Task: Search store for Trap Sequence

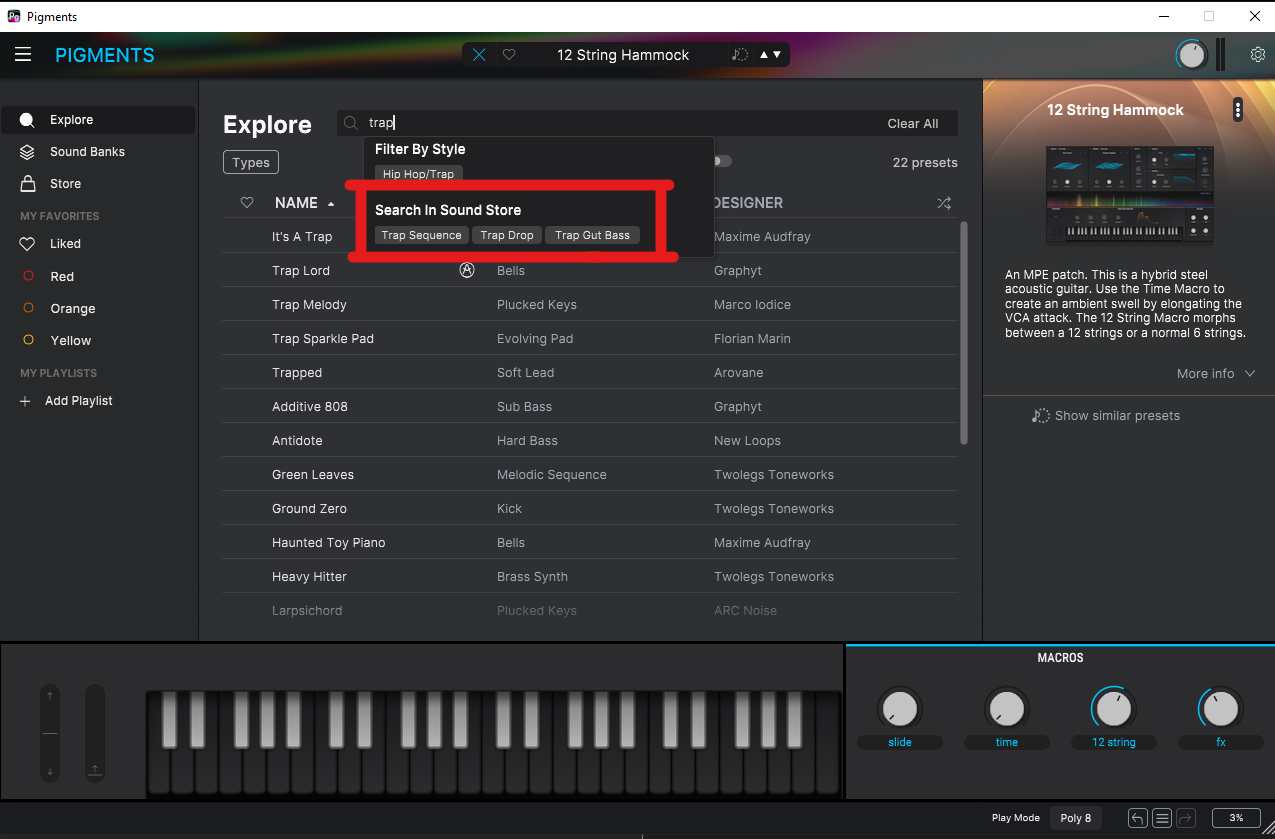Action: tap(421, 235)
